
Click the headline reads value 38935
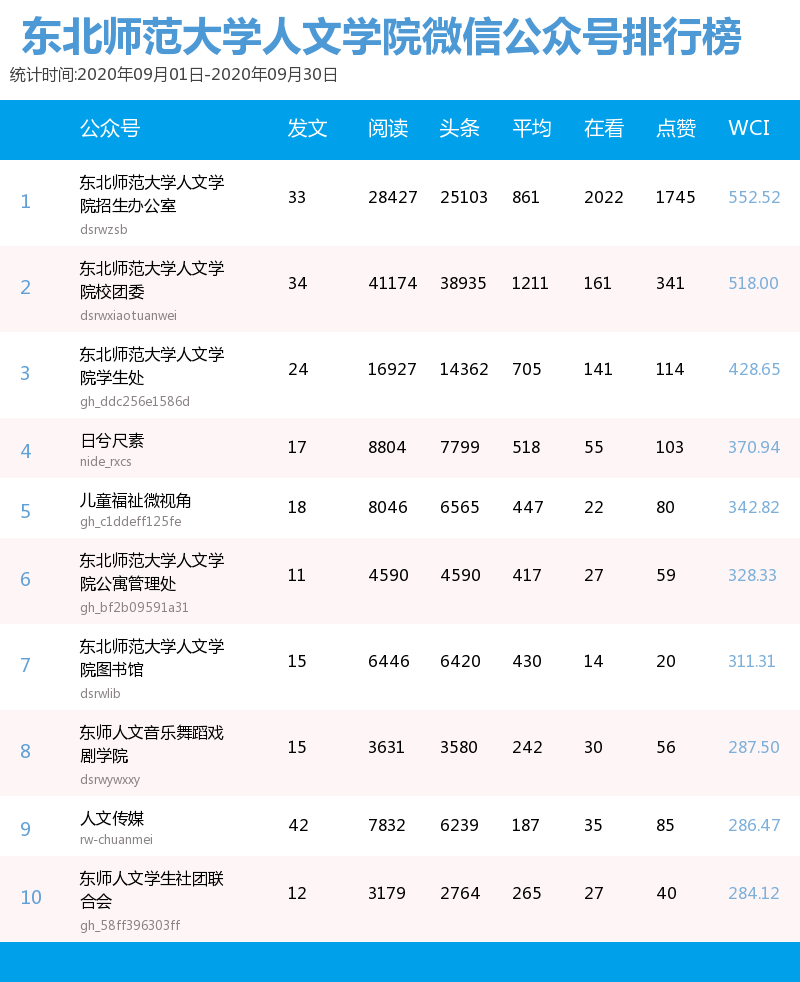(x=464, y=283)
